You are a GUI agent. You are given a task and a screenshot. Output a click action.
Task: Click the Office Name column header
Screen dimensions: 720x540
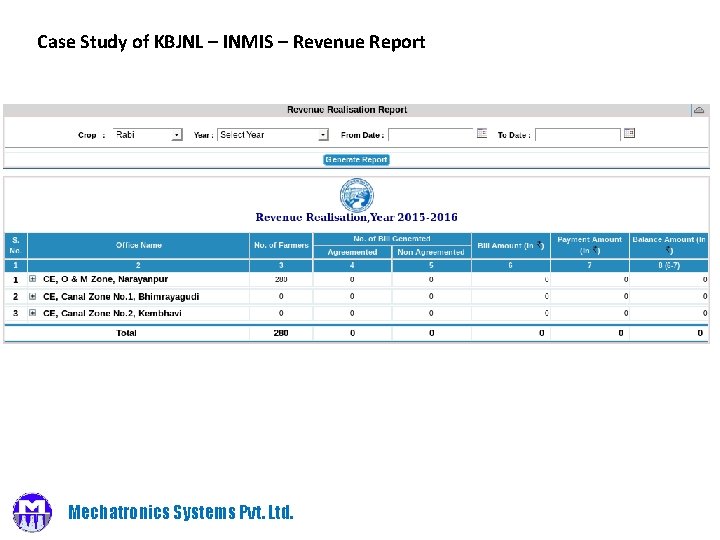pyautogui.click(x=139, y=245)
